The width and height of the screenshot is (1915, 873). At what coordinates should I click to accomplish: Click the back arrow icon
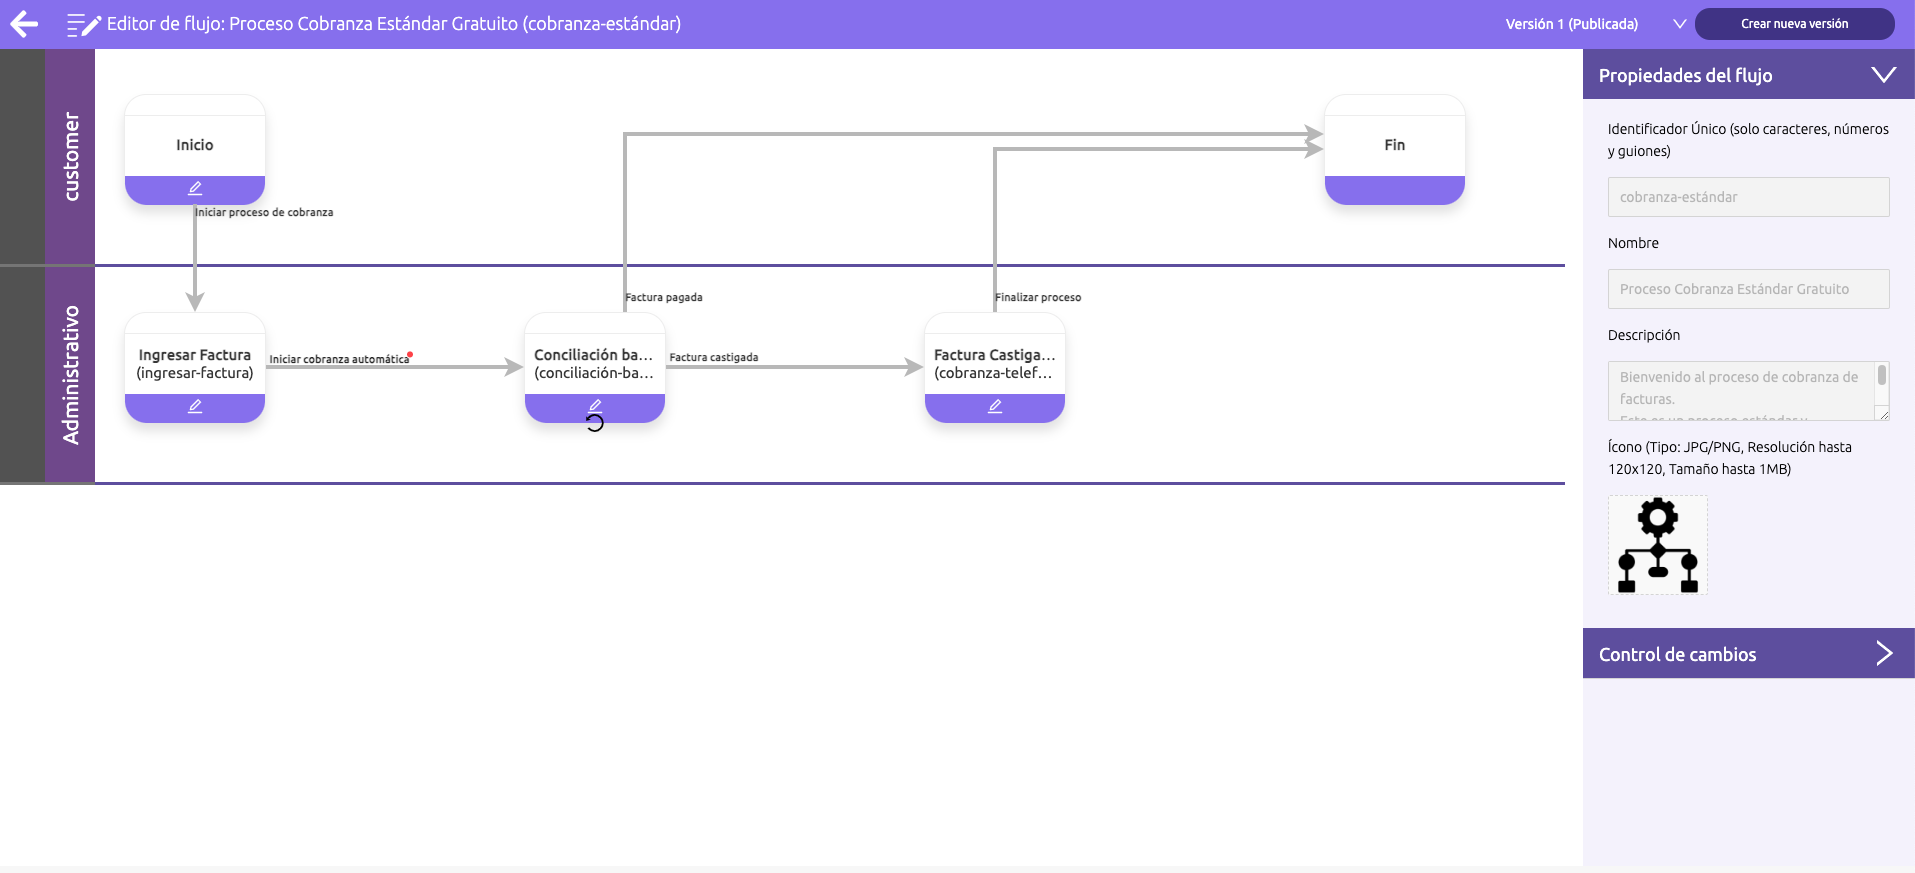pyautogui.click(x=24, y=24)
